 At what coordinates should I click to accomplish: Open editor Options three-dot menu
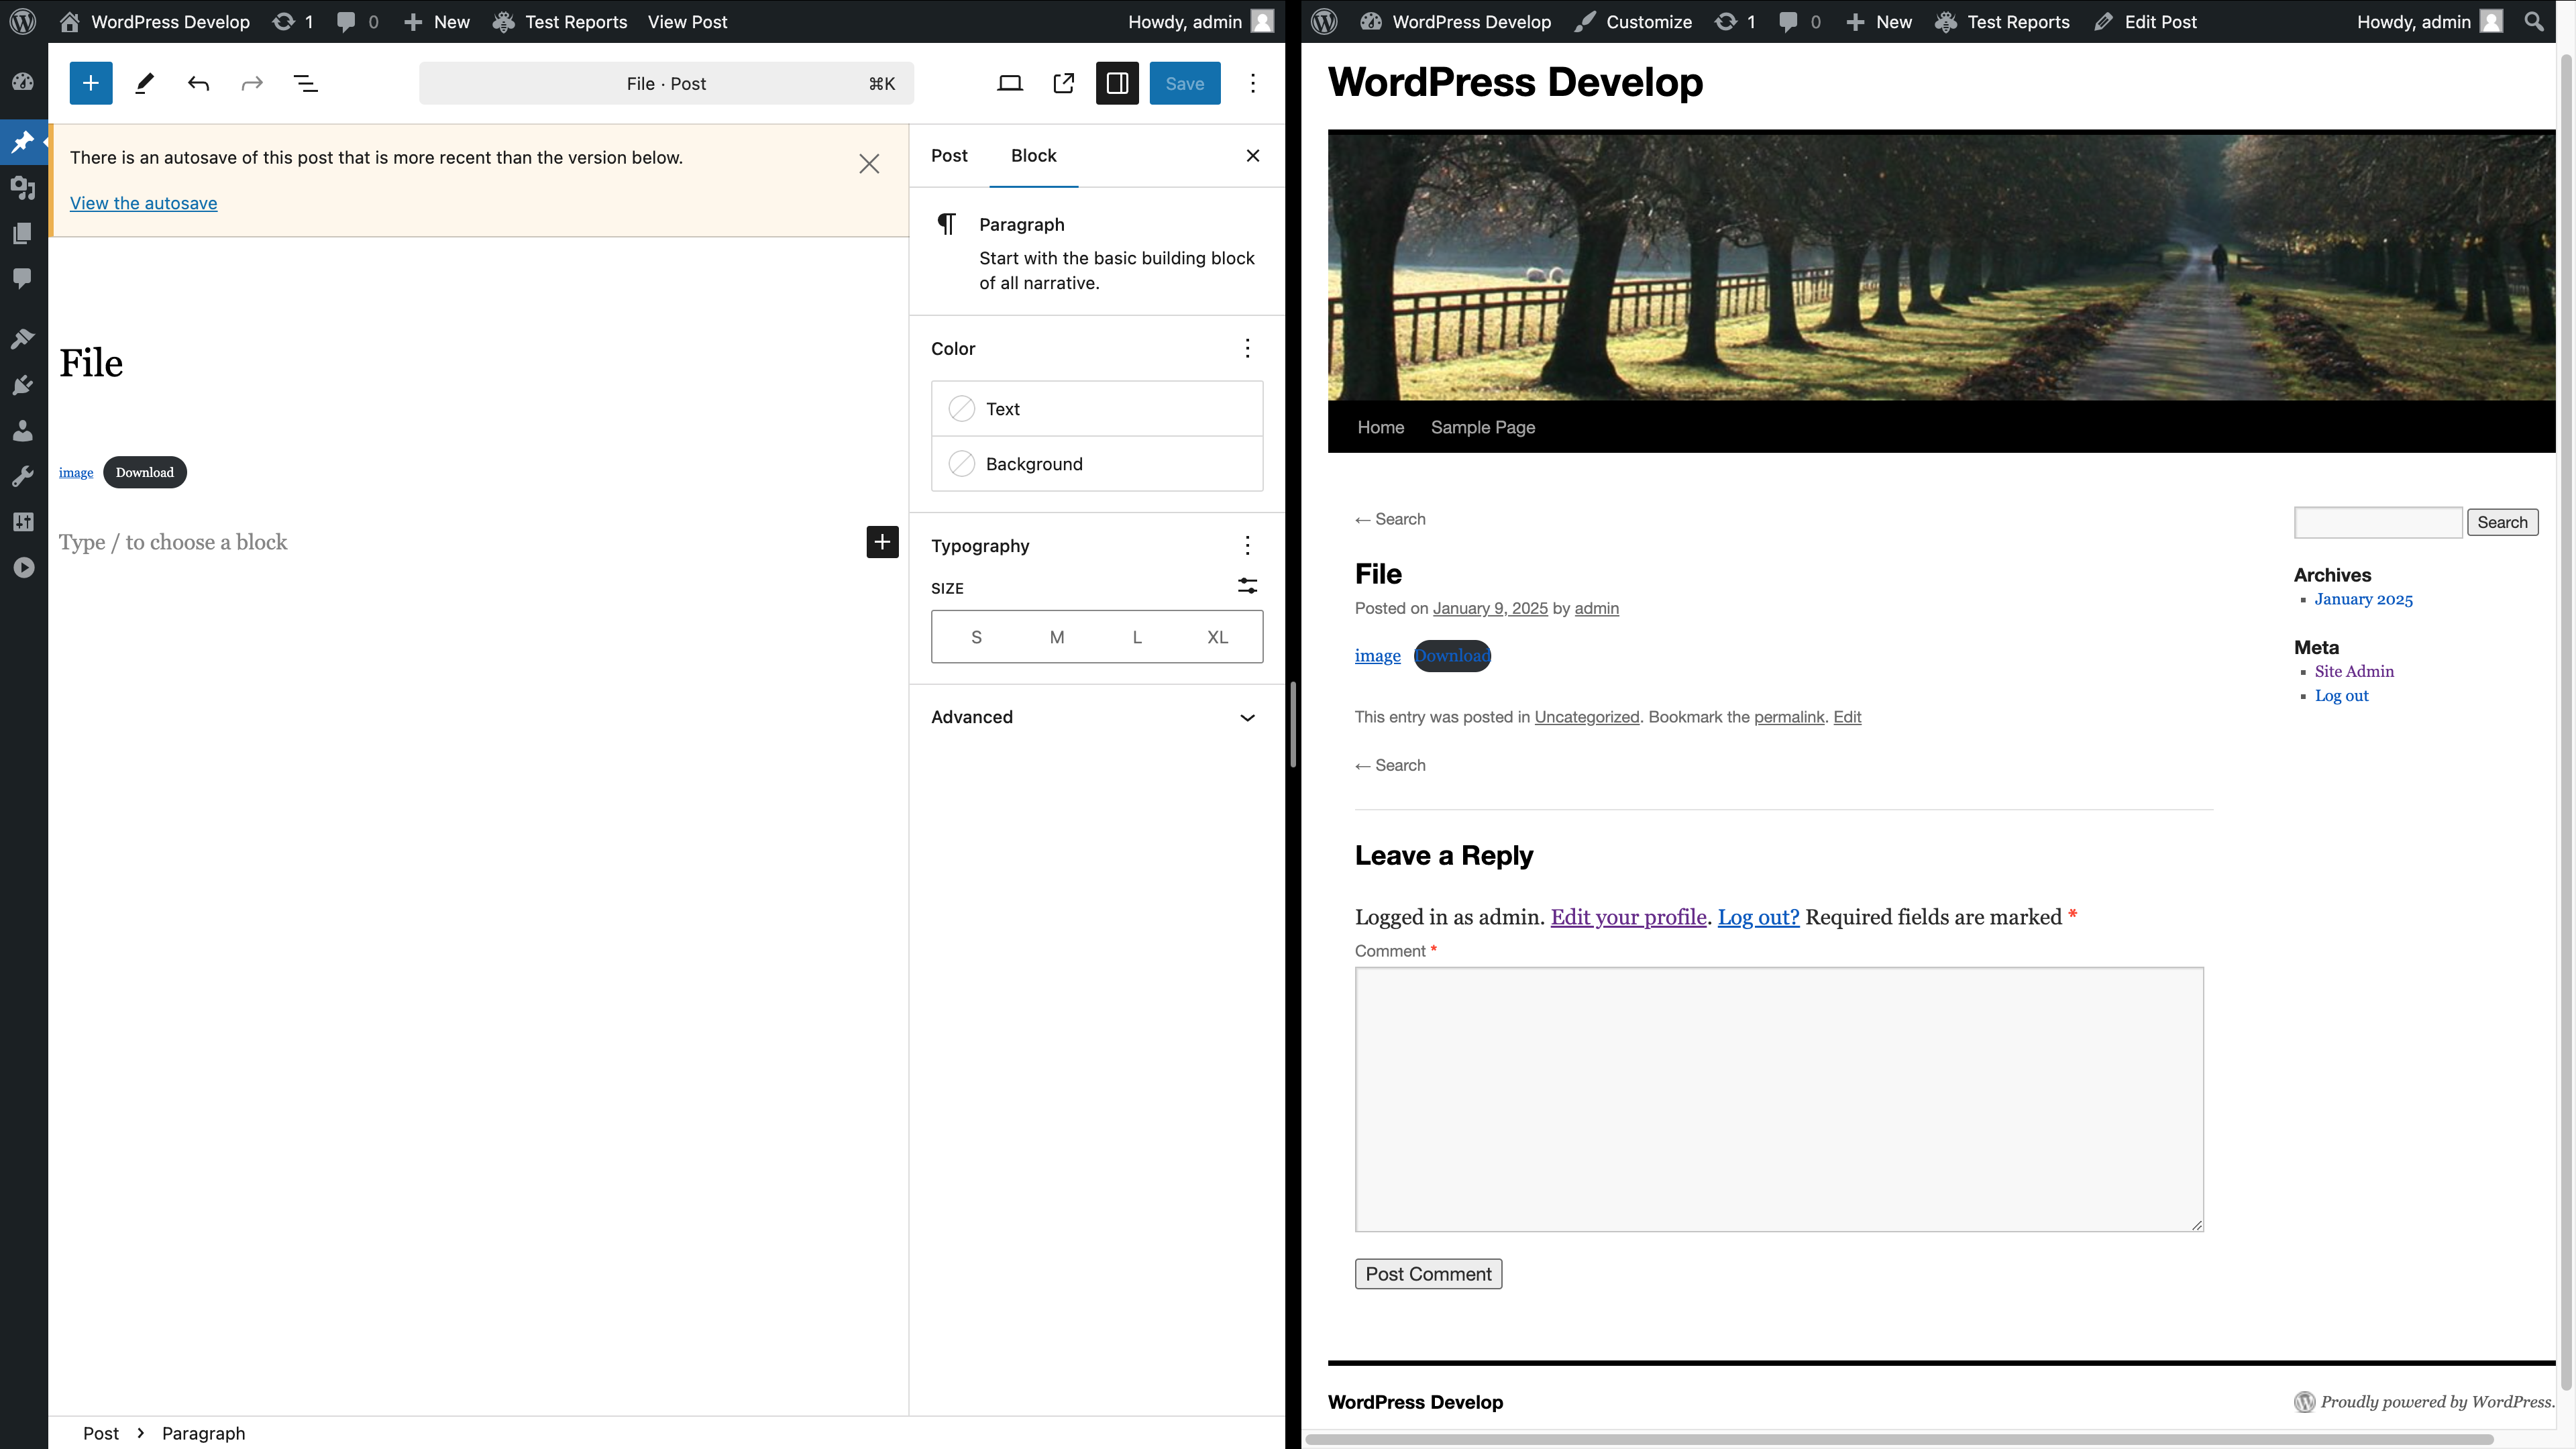pos(1252,83)
